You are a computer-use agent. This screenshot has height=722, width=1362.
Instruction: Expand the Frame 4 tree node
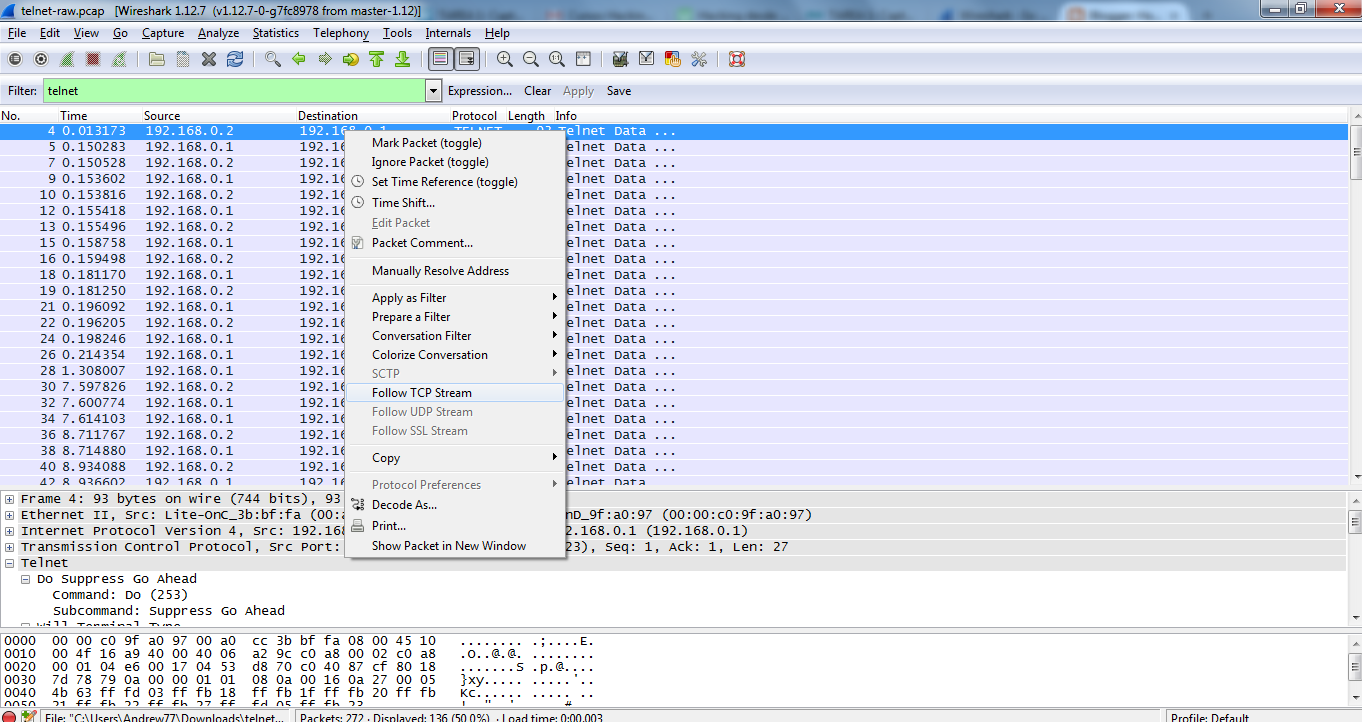[x=10, y=499]
